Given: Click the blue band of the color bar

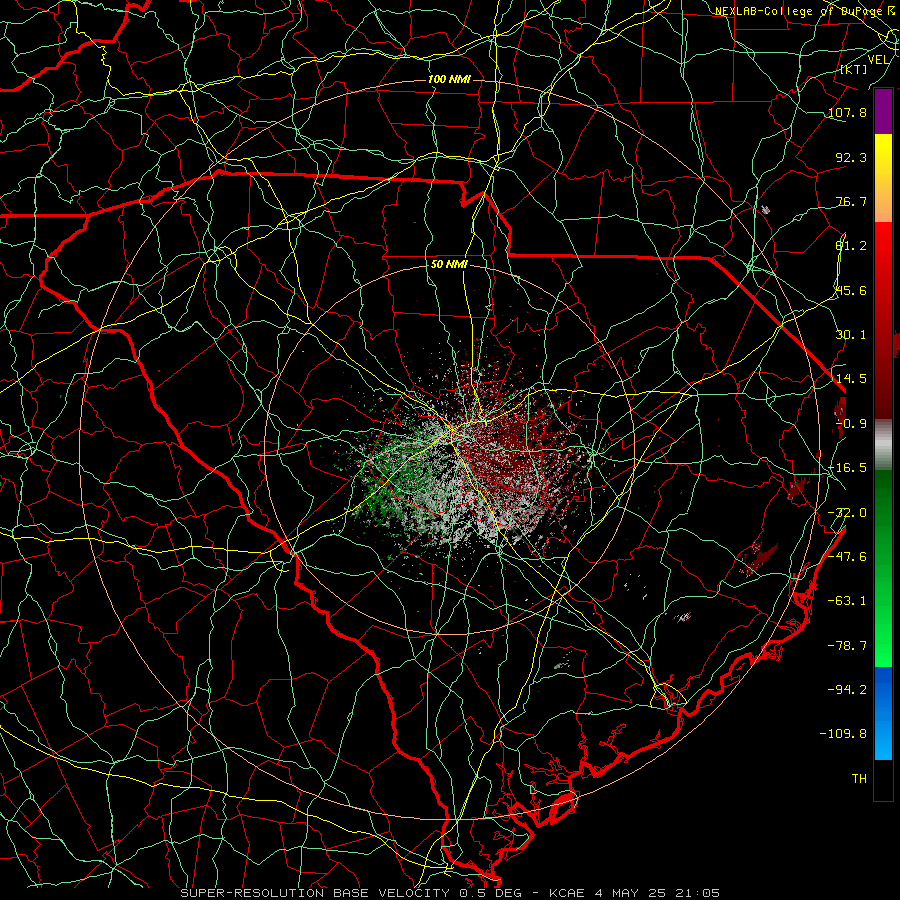Looking at the screenshot, I should [x=883, y=713].
